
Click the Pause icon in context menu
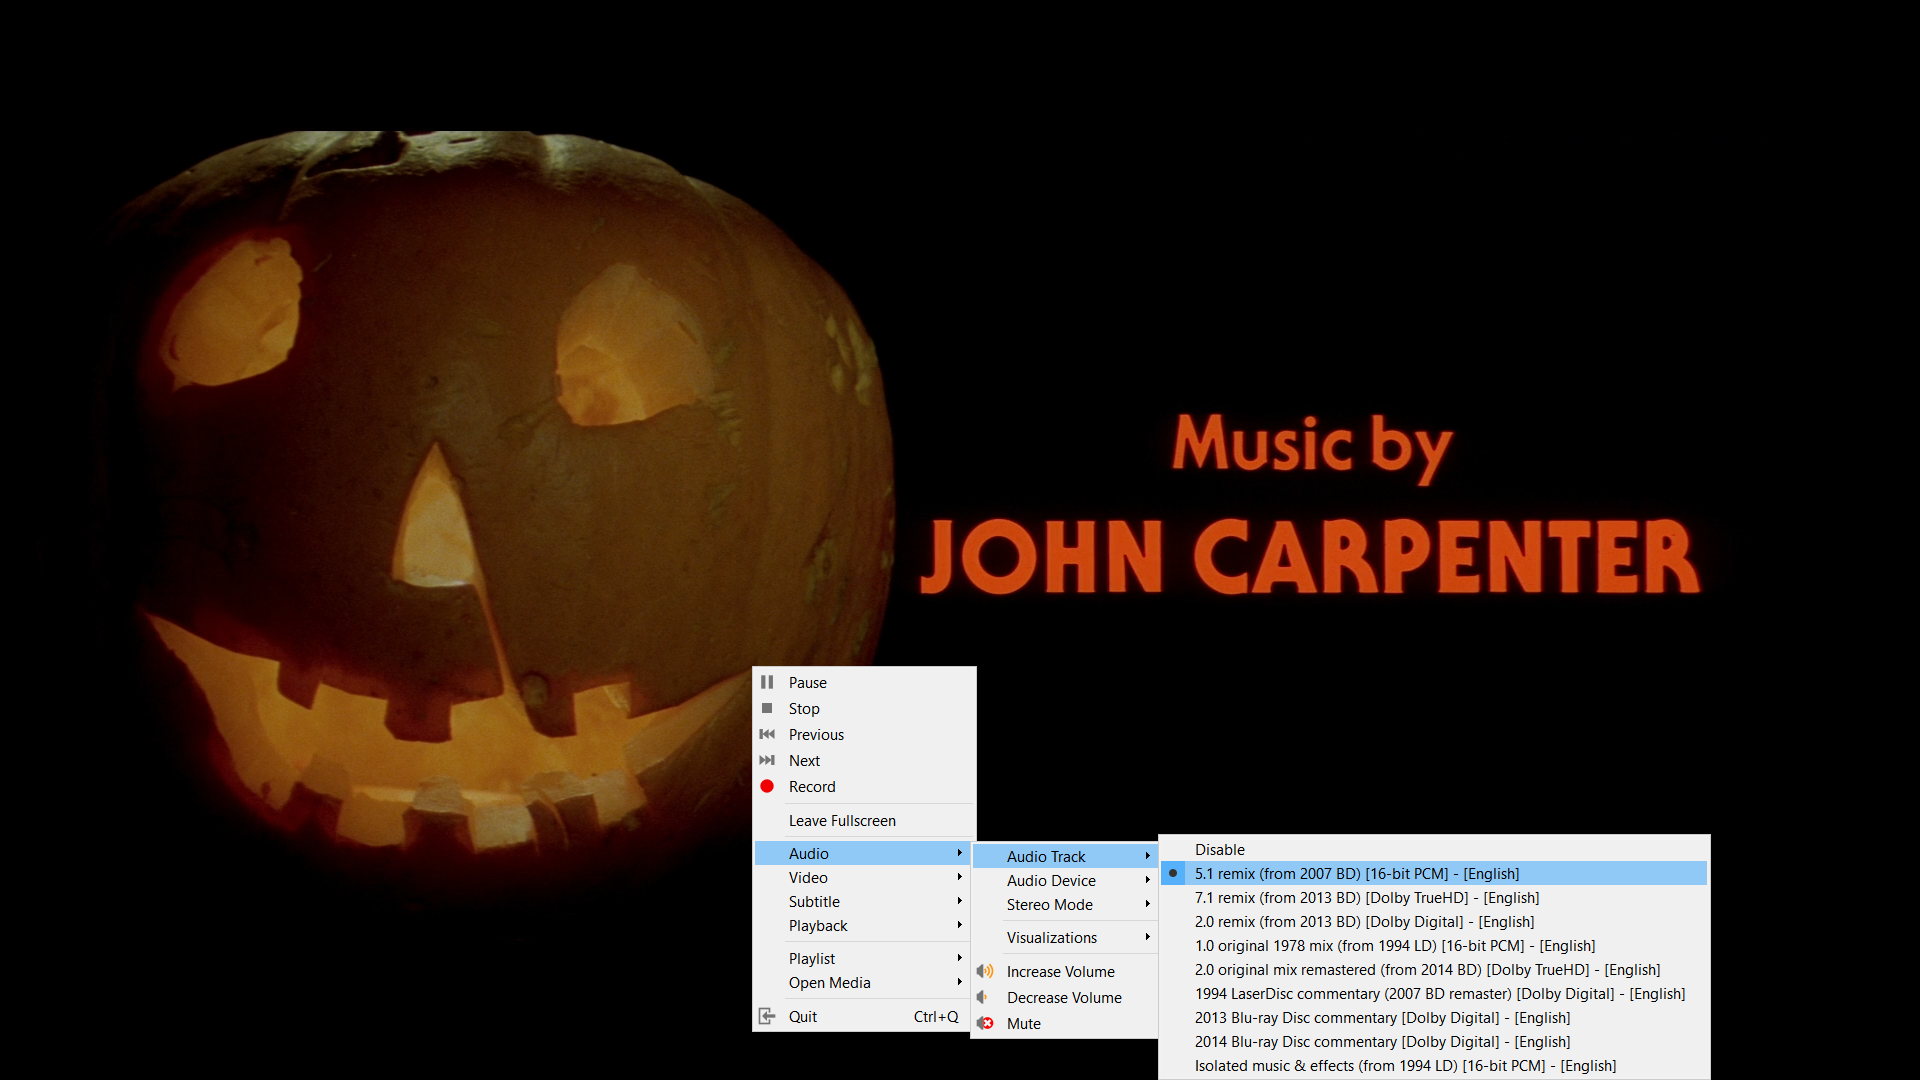[x=767, y=682]
